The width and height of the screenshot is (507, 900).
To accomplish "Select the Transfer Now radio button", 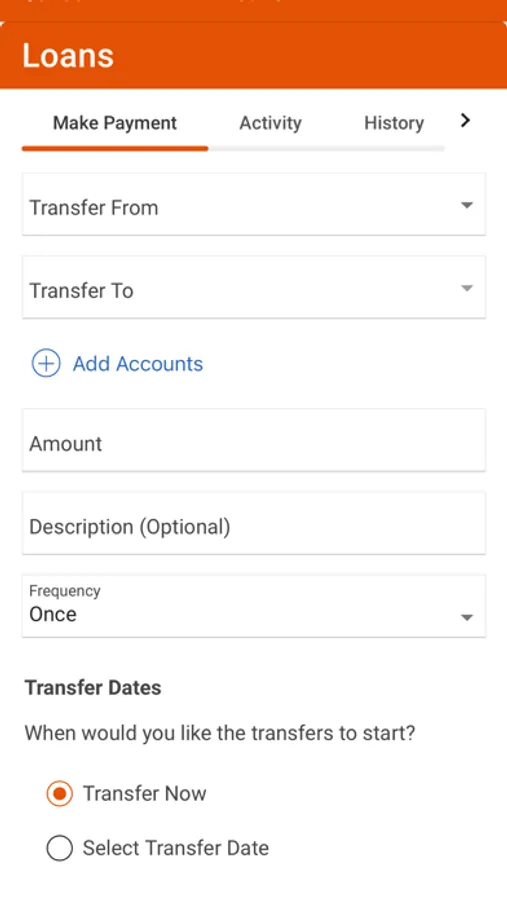I will (x=59, y=794).
